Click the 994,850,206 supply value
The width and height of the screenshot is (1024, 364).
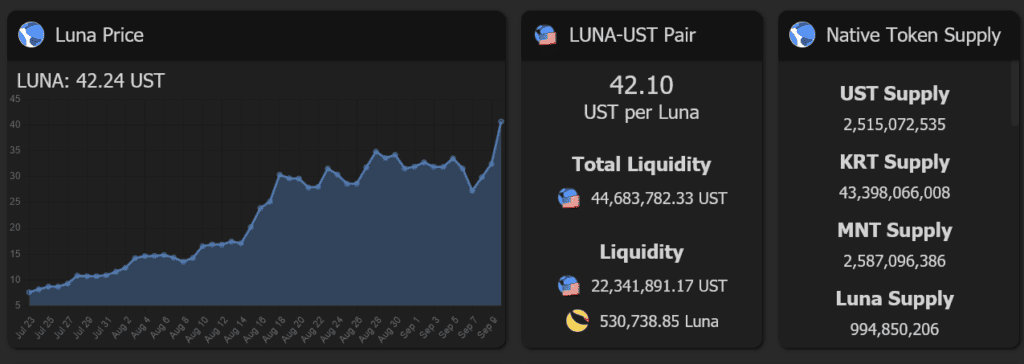[x=895, y=329]
